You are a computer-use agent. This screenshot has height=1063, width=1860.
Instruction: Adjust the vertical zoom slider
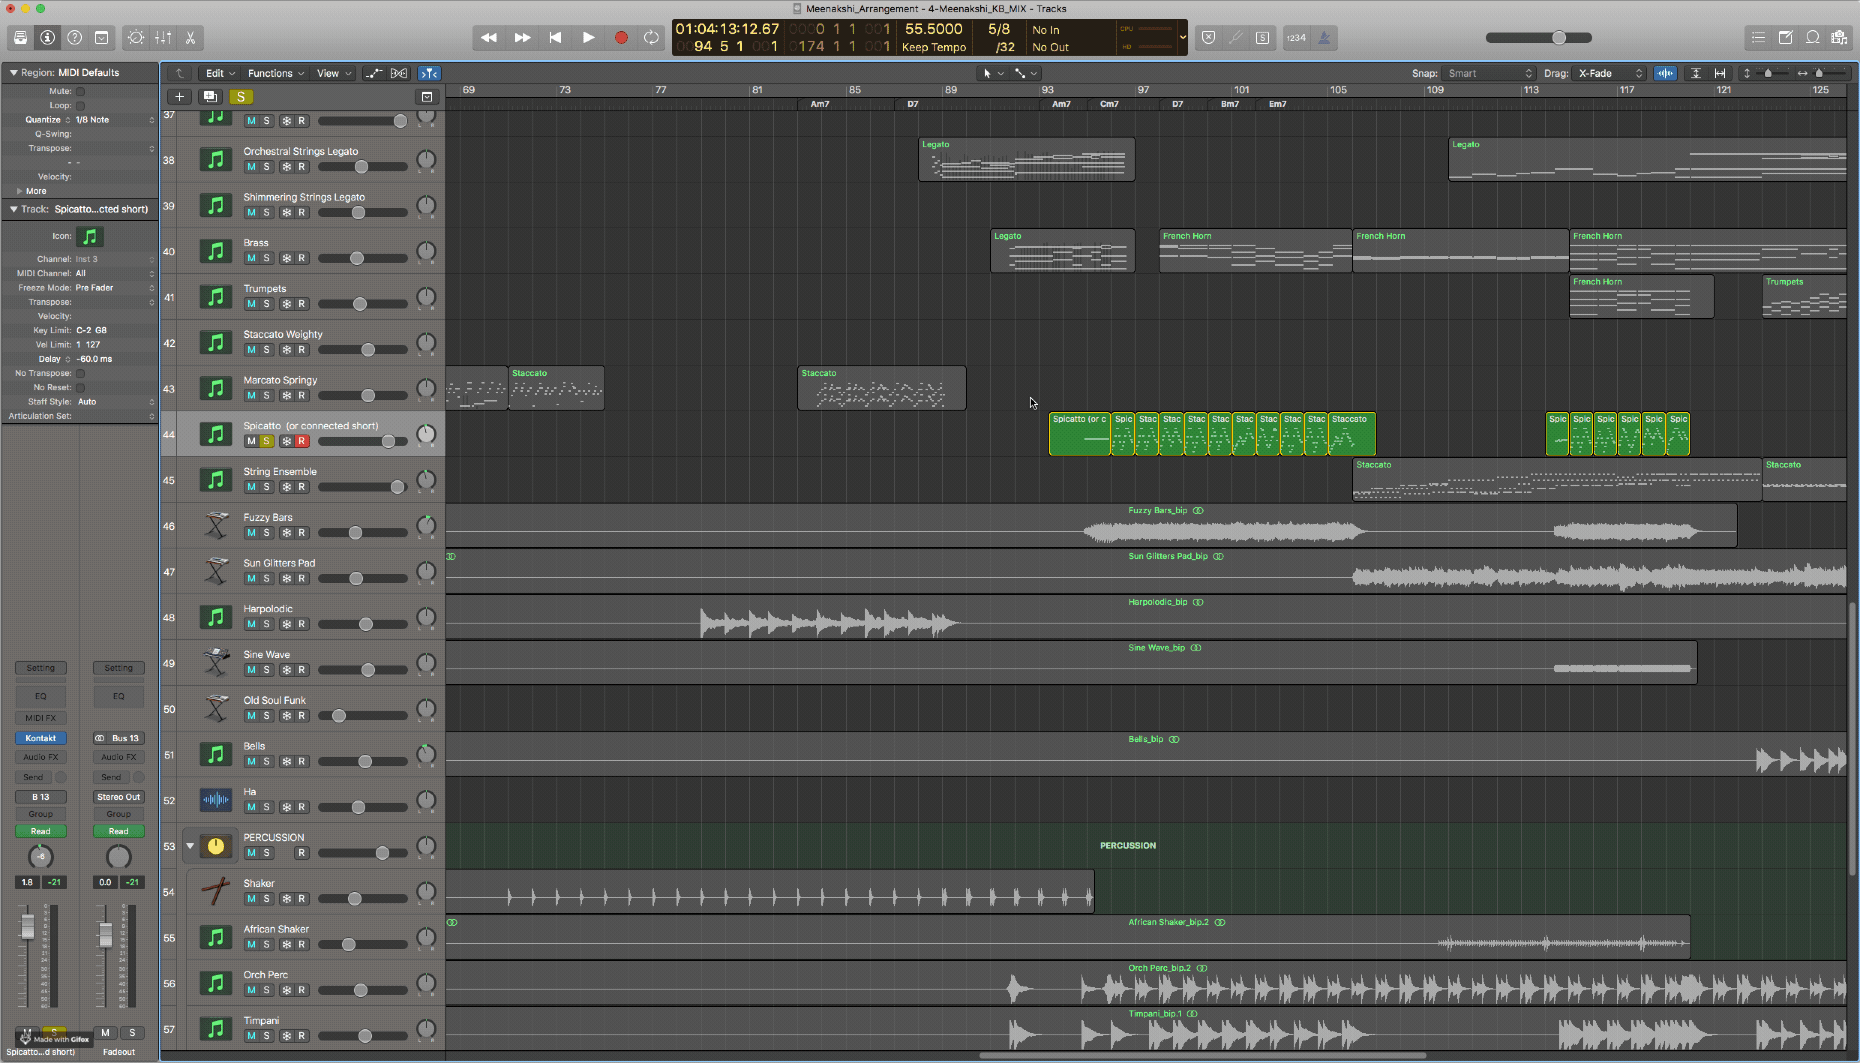click(1768, 73)
